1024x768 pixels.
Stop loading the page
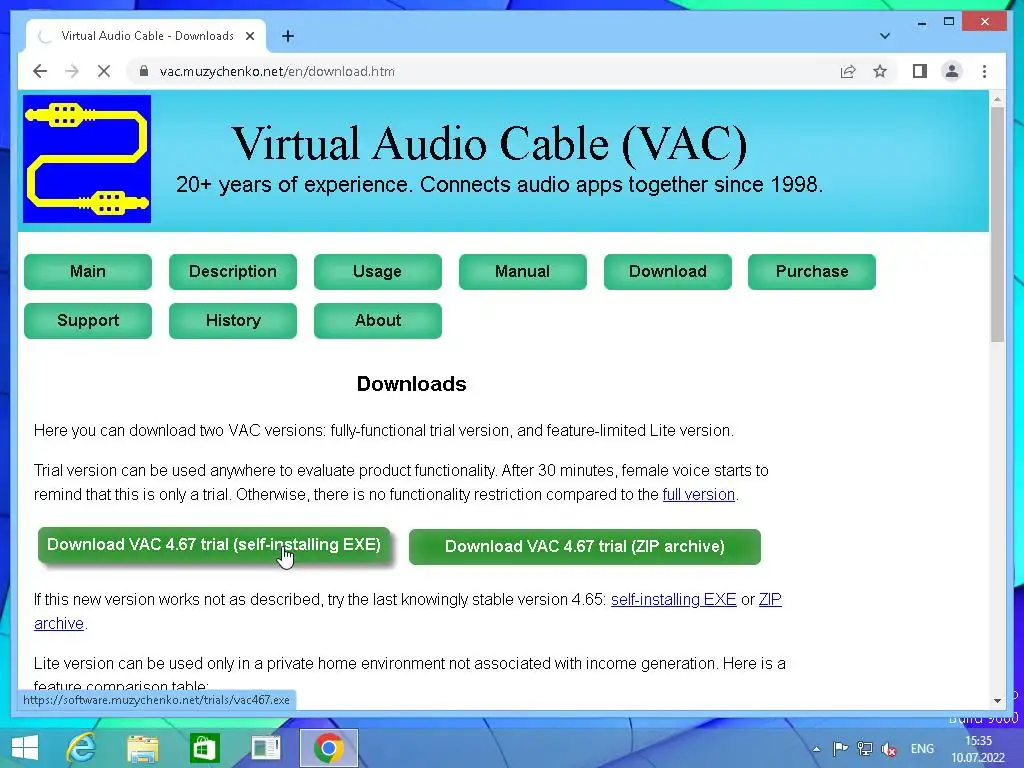tap(104, 71)
